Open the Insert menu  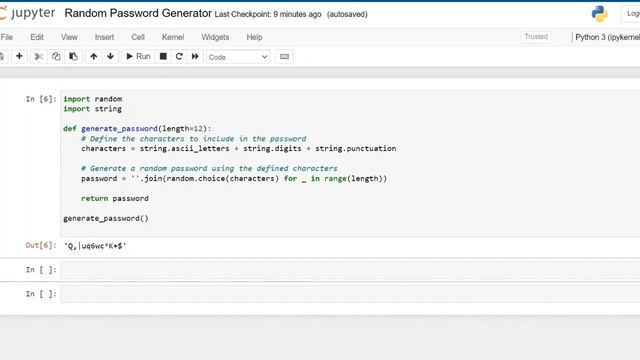(x=104, y=37)
